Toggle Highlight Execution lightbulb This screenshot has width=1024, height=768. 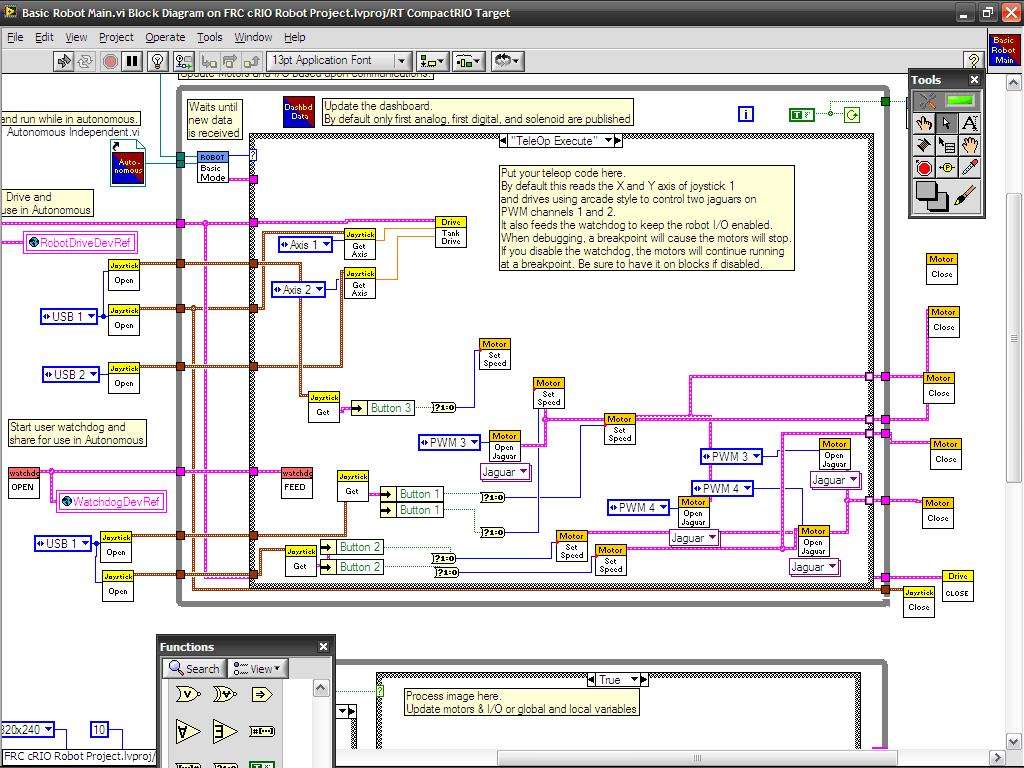point(157,61)
